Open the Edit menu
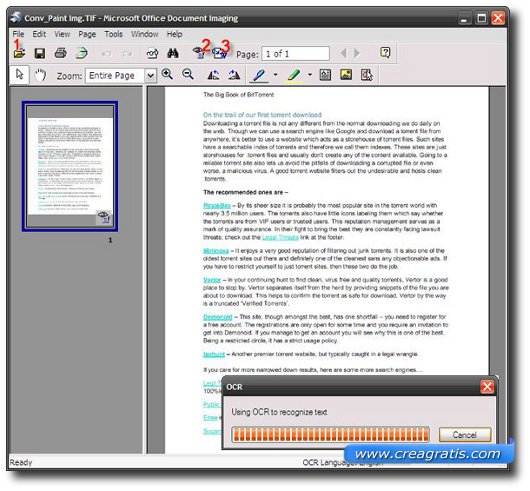This screenshot has width=530, height=491. [39, 34]
